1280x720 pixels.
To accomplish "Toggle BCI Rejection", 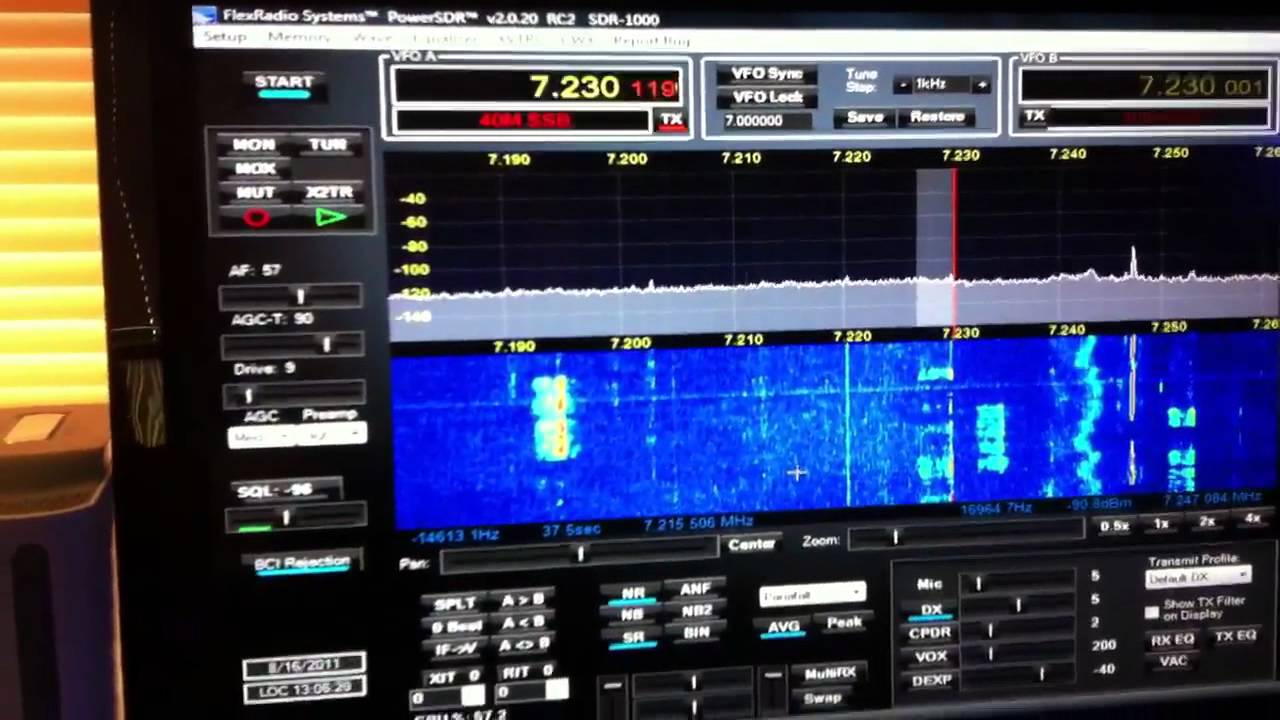I will 303,564.
